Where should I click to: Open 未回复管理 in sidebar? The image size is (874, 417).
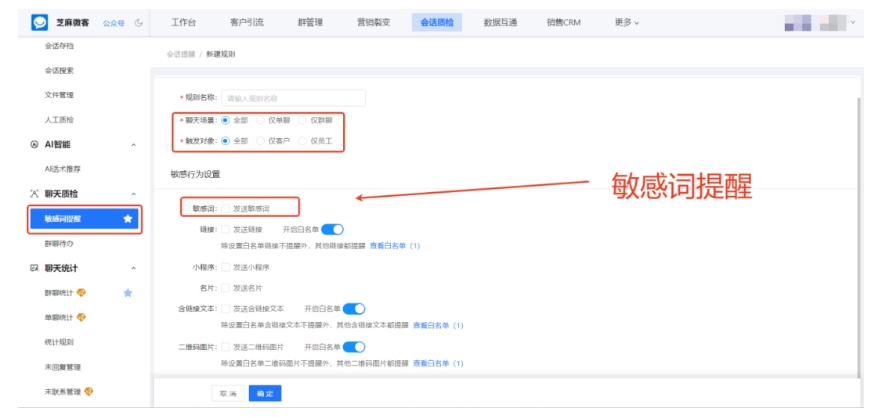63,367
